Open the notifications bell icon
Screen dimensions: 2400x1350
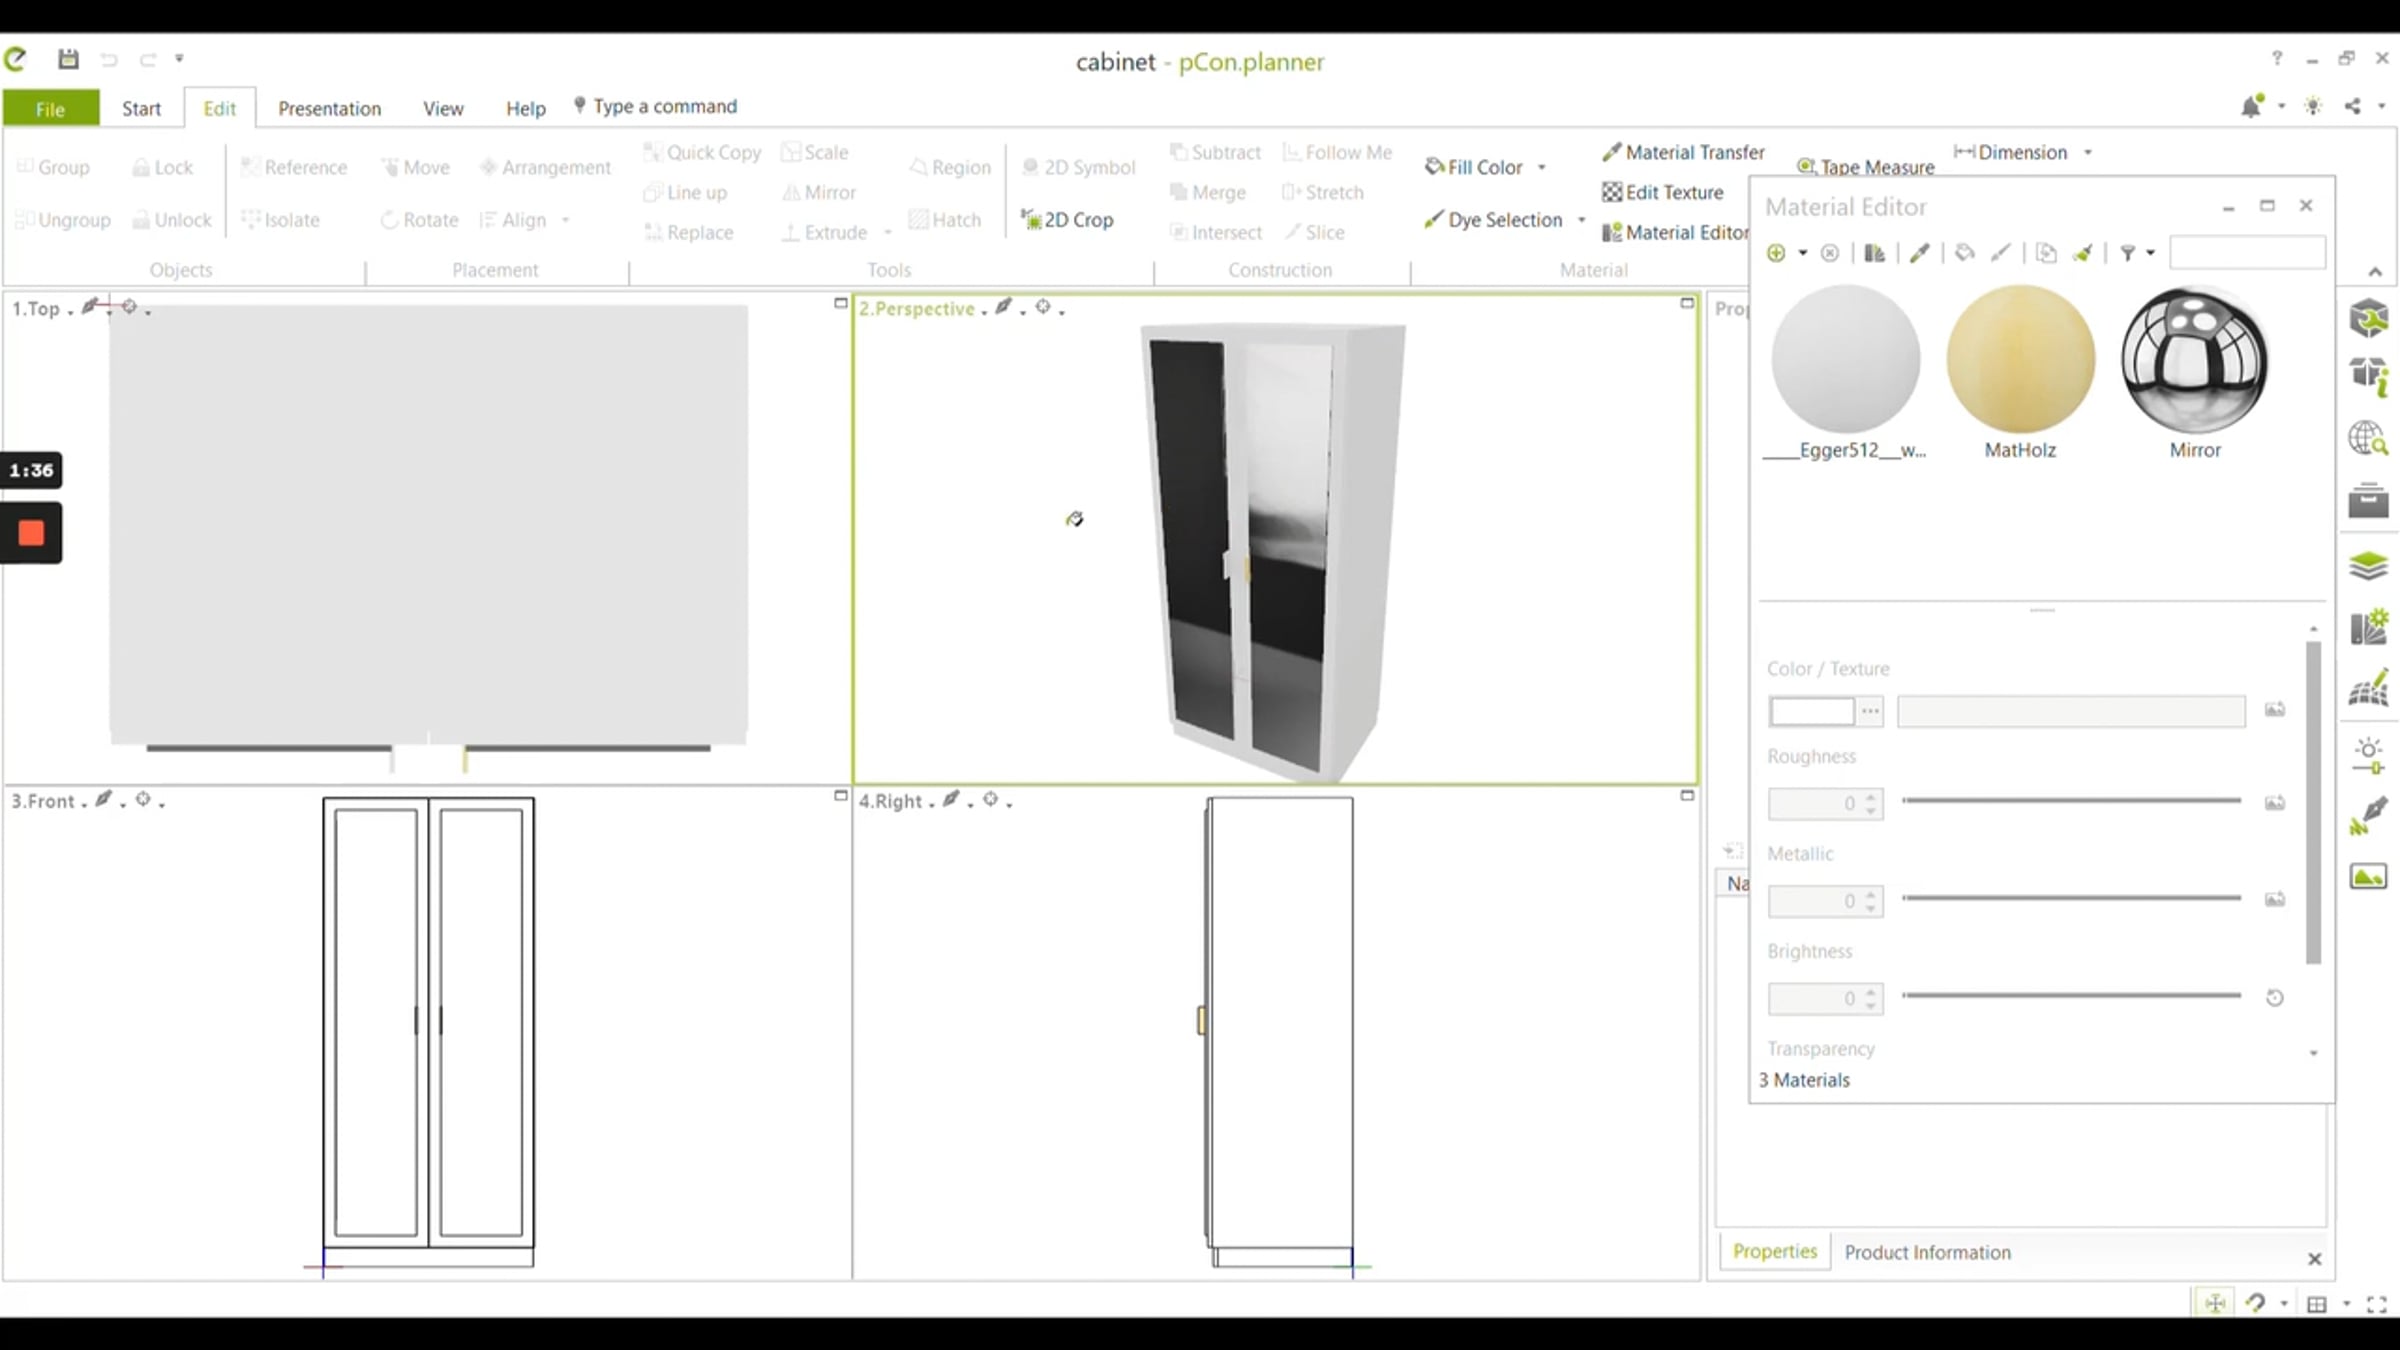coord(2252,106)
